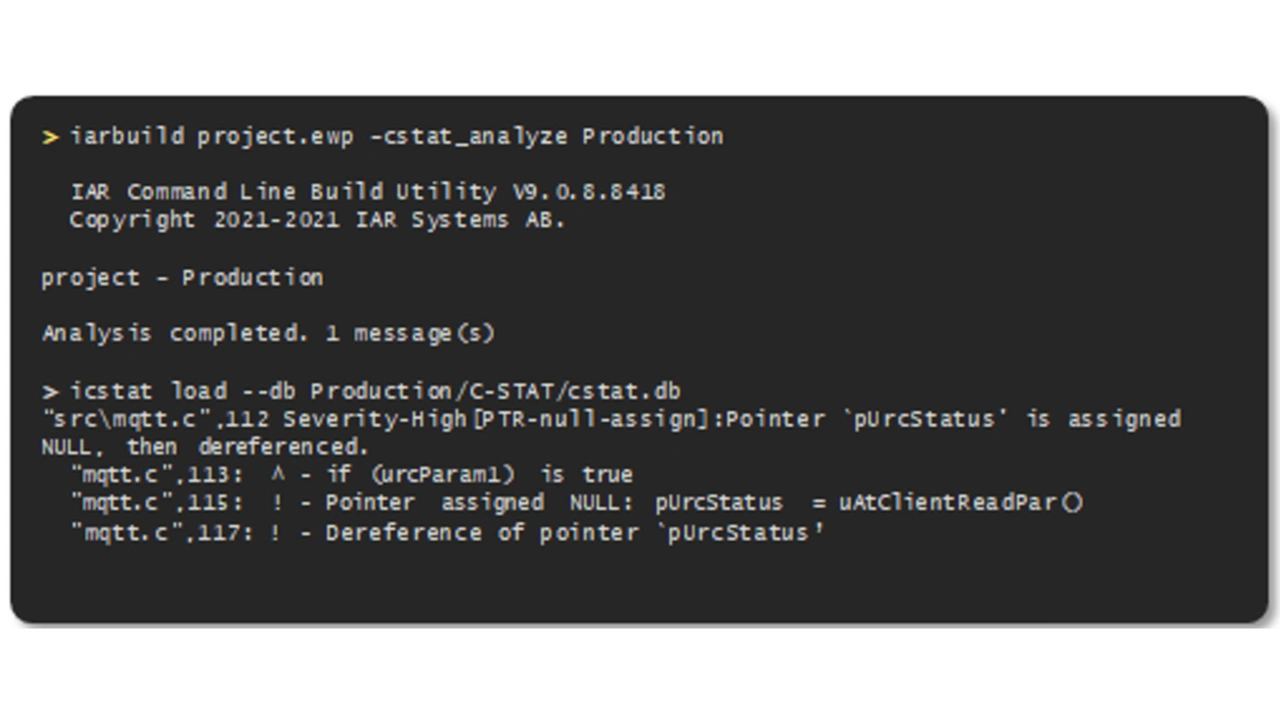Click the "Analysis completed. 1 message(s)" text

[x=268, y=334]
